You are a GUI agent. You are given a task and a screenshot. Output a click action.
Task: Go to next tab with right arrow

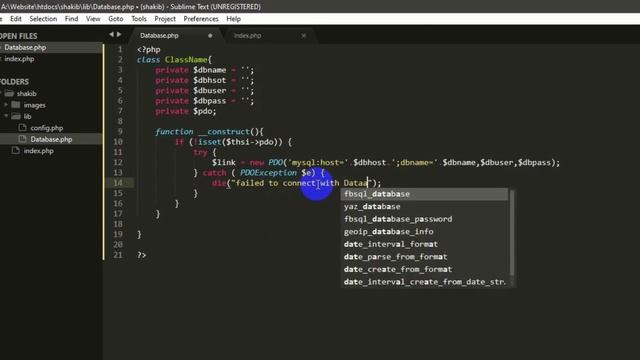coord(119,35)
